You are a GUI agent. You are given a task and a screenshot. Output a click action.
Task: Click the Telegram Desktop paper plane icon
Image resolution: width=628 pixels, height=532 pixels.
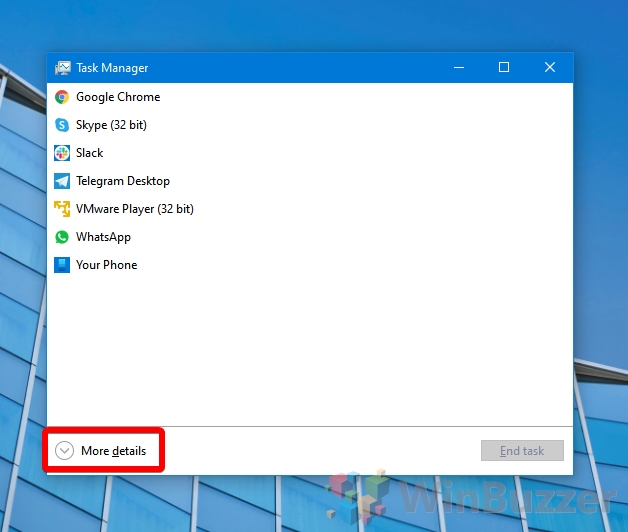click(x=62, y=181)
